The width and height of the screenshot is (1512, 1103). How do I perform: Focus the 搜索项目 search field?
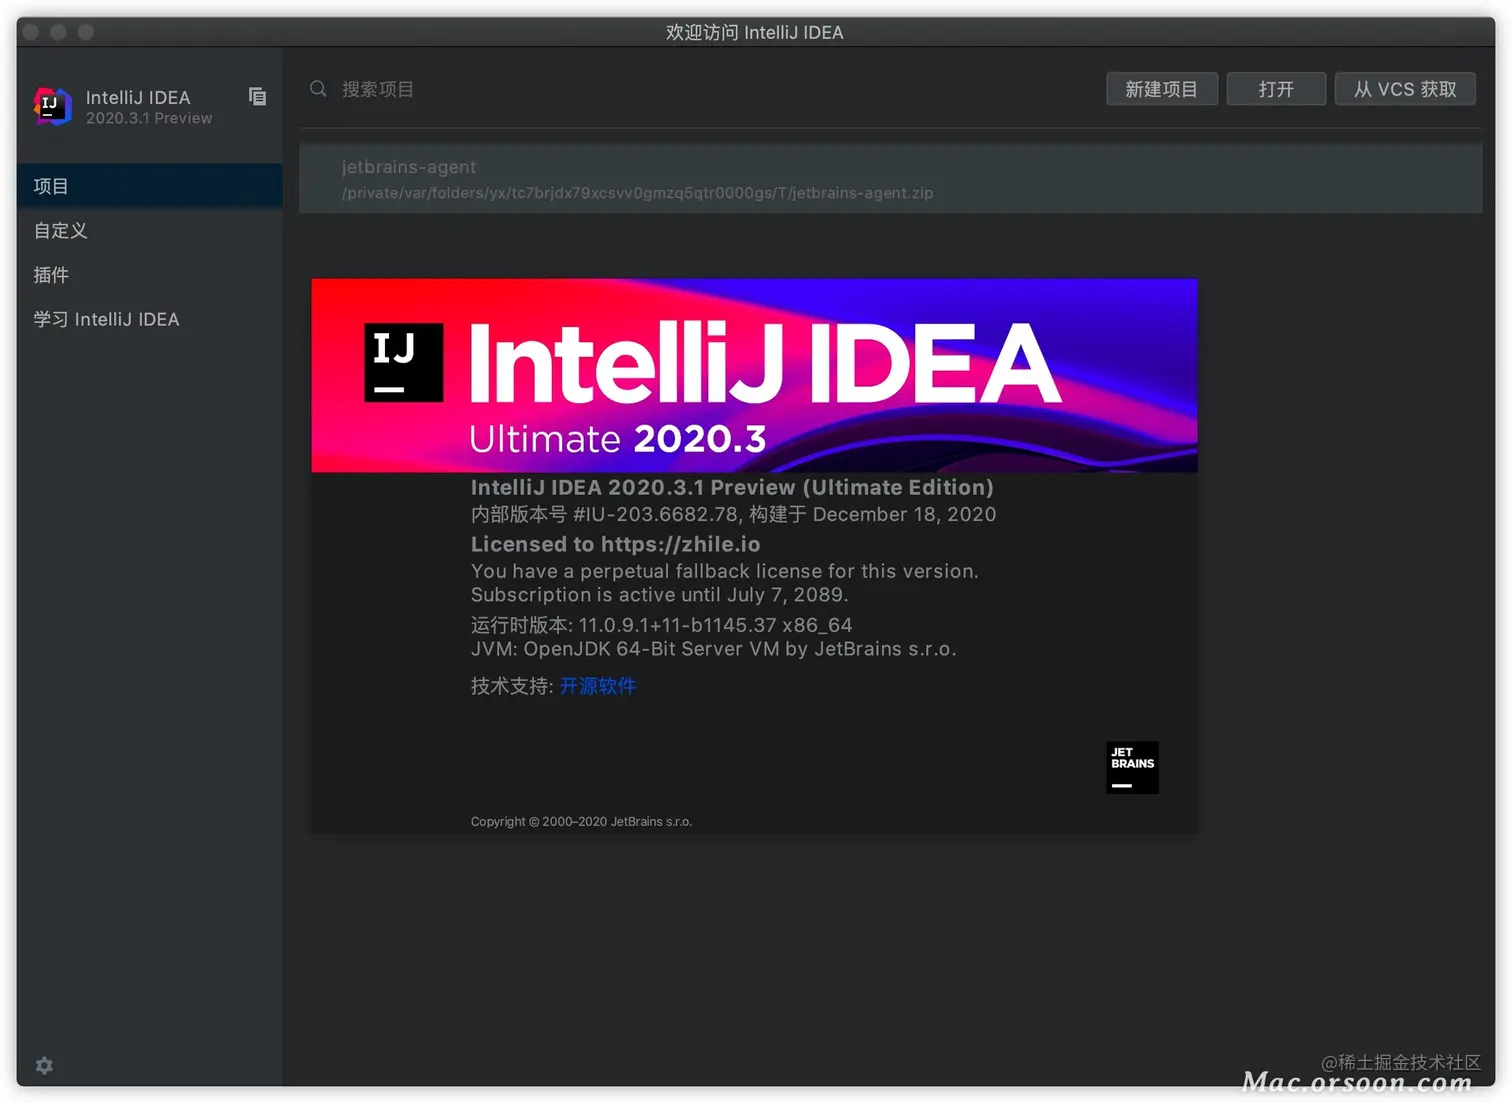tap(700, 89)
